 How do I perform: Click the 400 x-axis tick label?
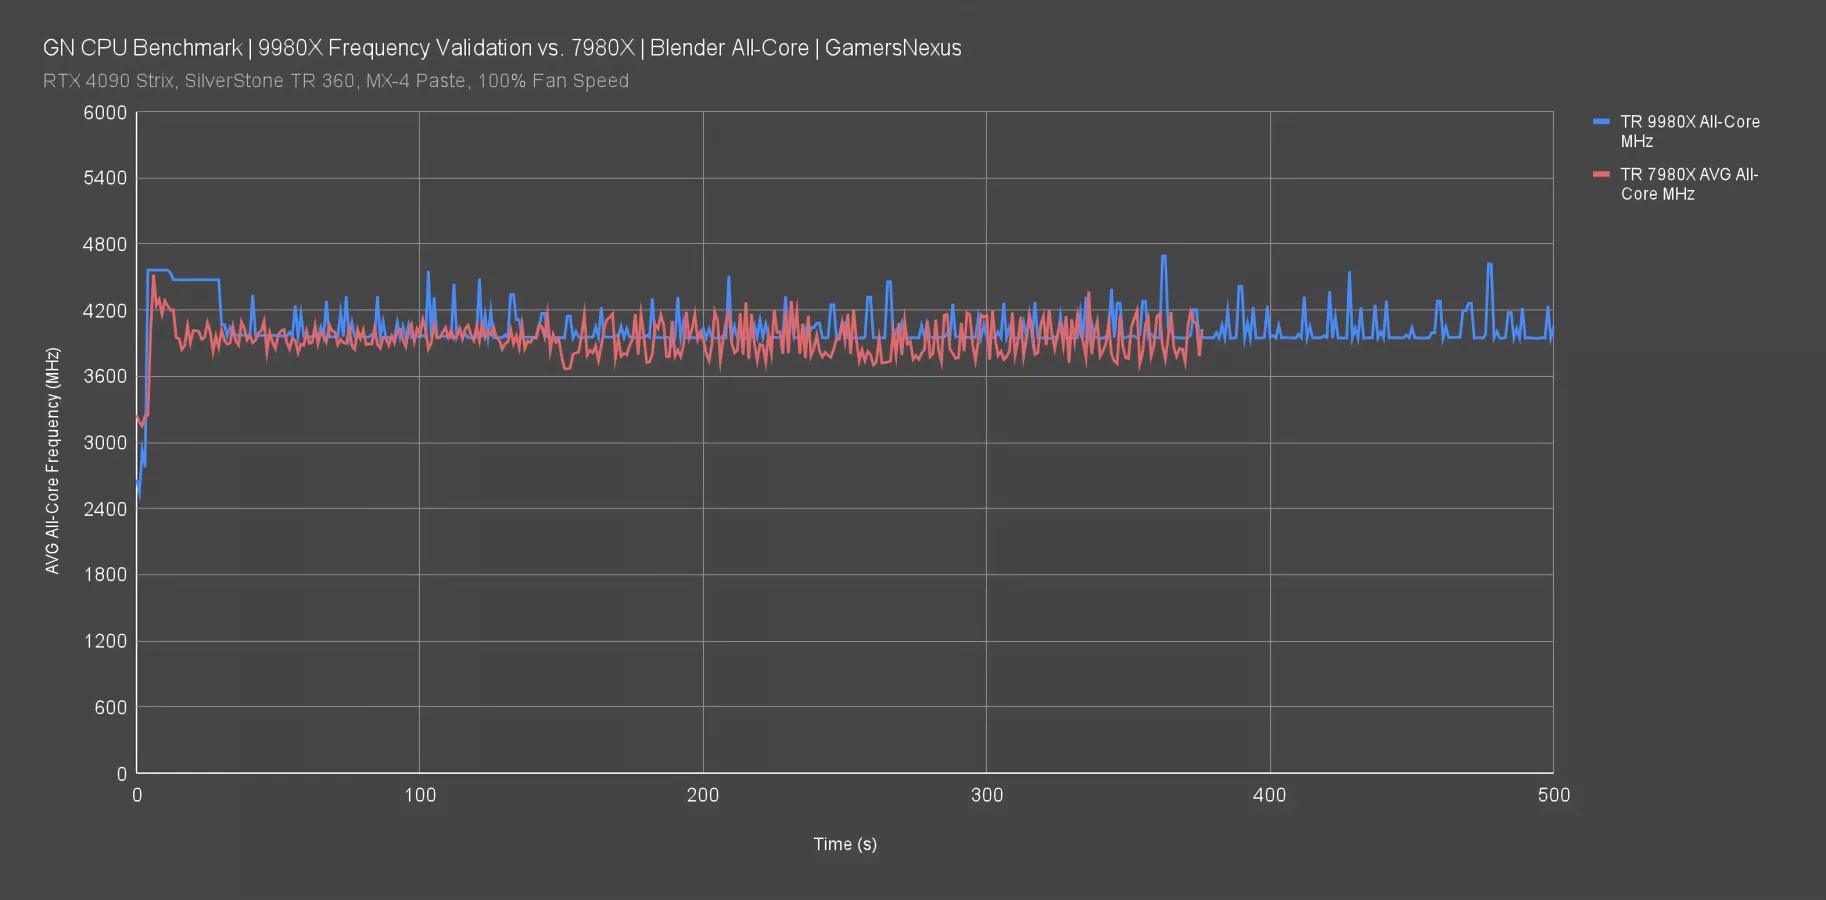(1270, 795)
